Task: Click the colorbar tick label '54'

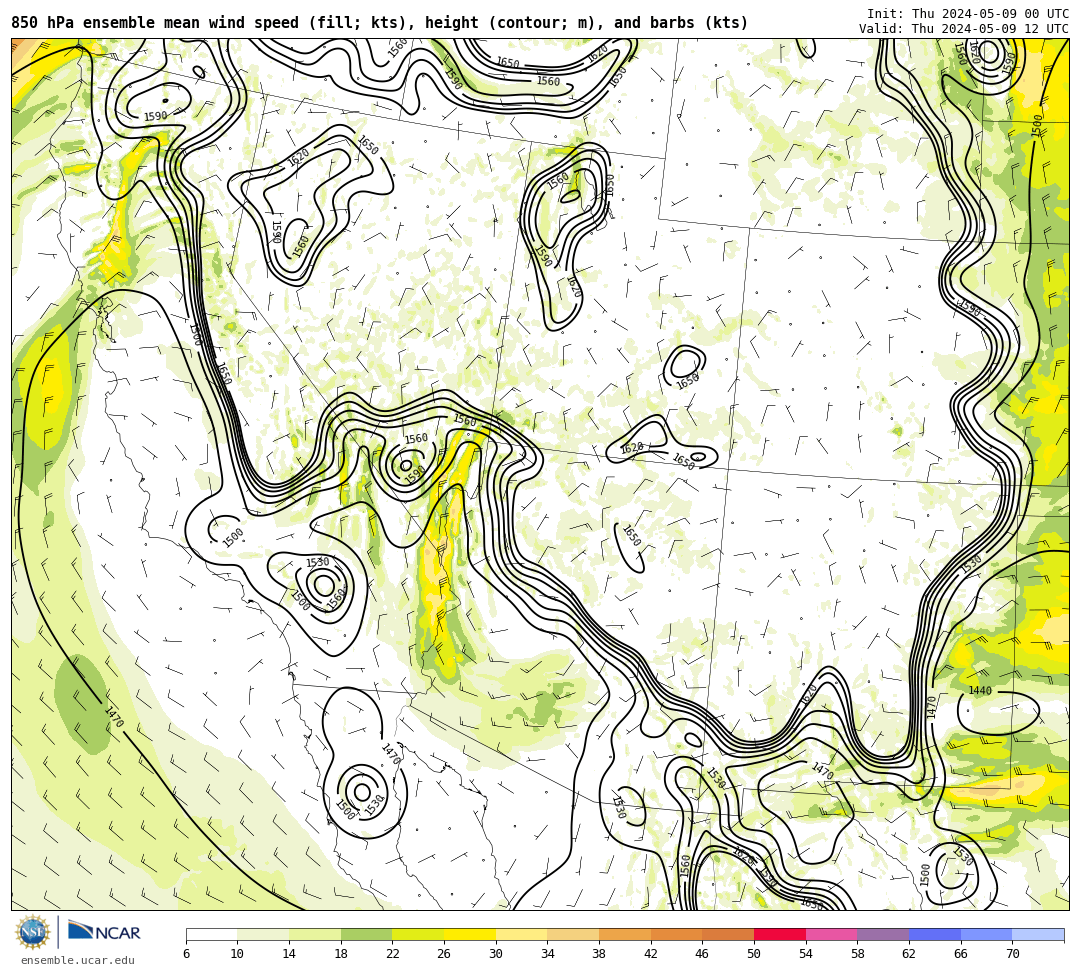Action: tap(805, 954)
